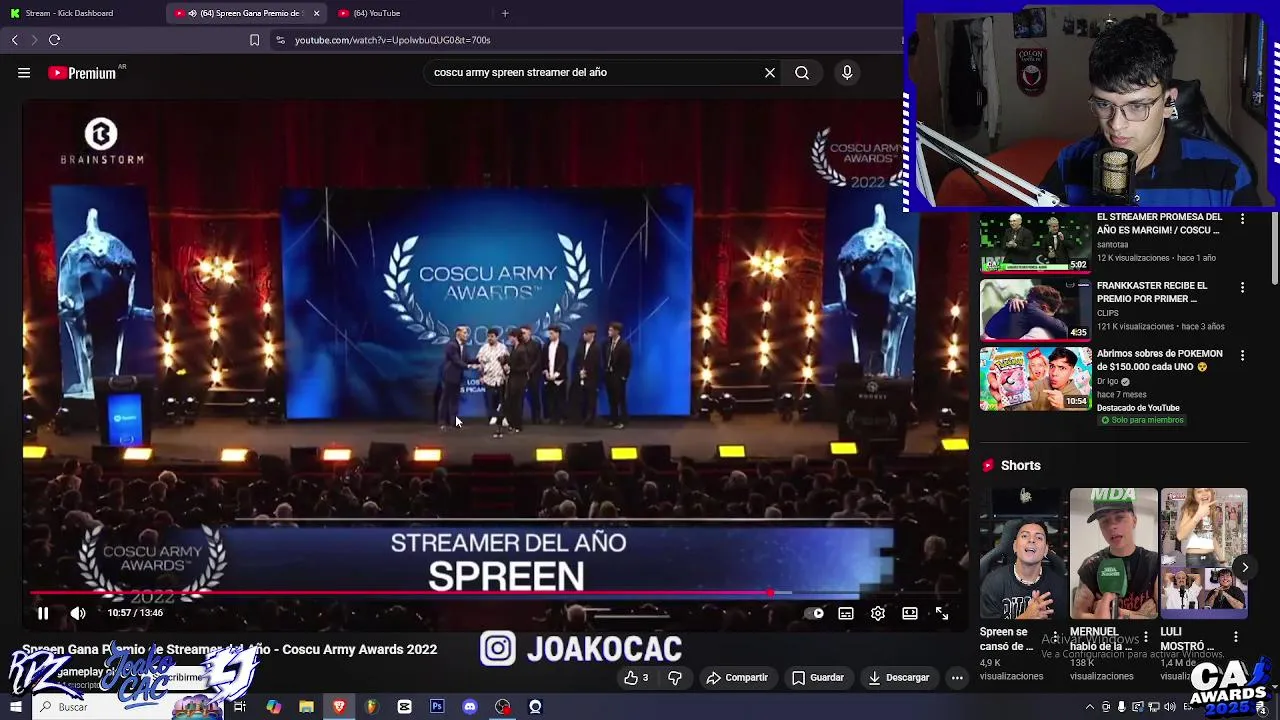
Task: Open options menu for EL STREAMER PROMESA video
Action: coord(1242,218)
